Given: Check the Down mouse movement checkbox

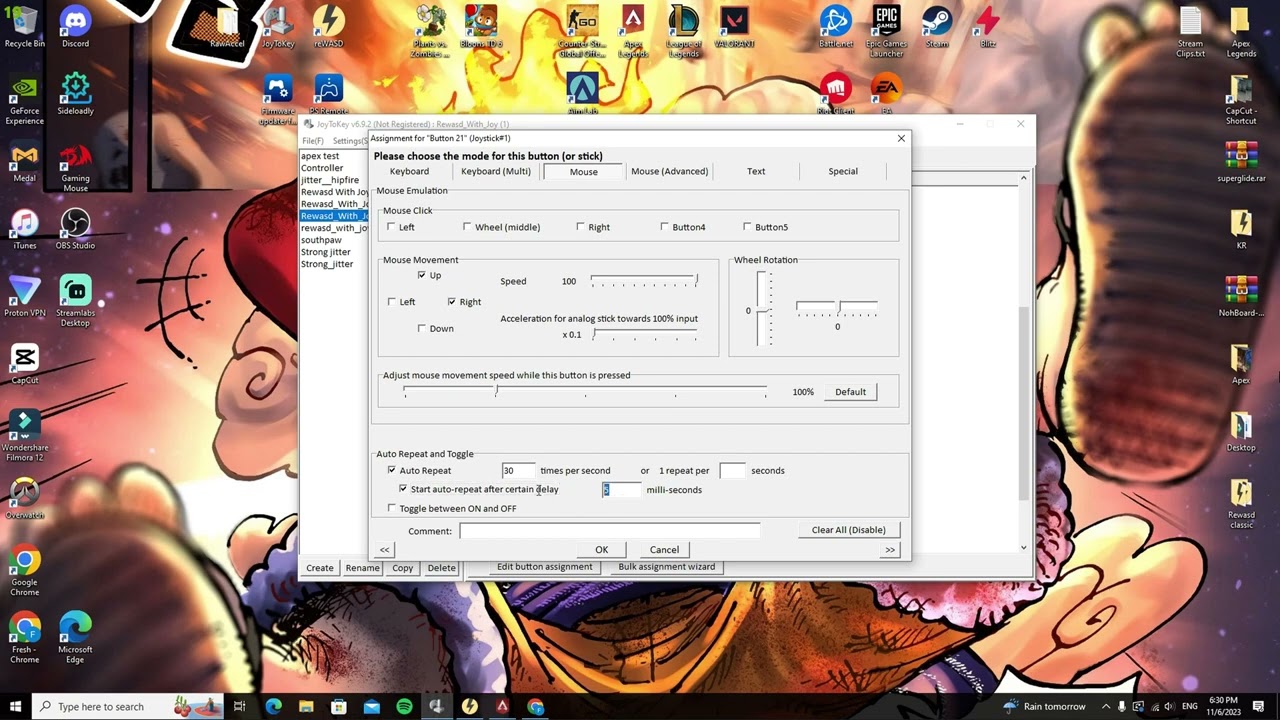Looking at the screenshot, I should coord(422,328).
